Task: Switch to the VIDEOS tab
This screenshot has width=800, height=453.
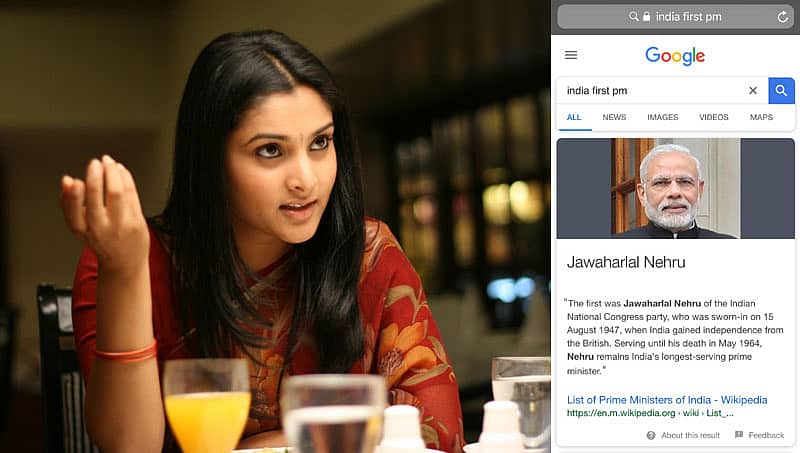Action: coord(713,117)
